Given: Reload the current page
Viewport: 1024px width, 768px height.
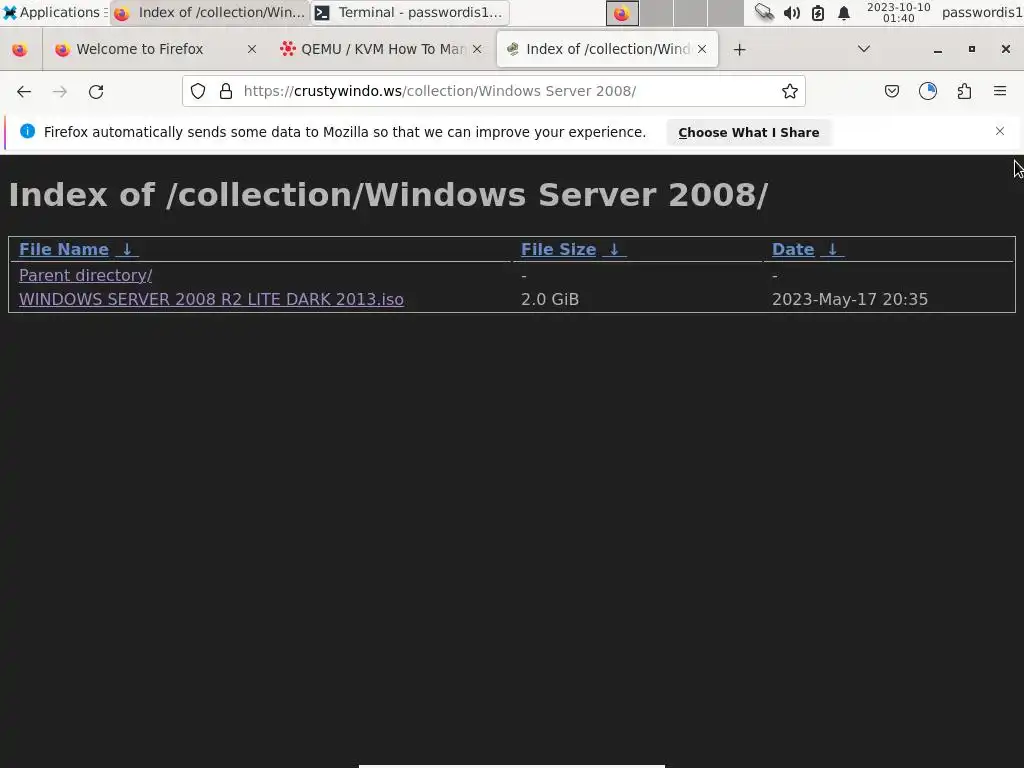Looking at the screenshot, I should [96, 91].
